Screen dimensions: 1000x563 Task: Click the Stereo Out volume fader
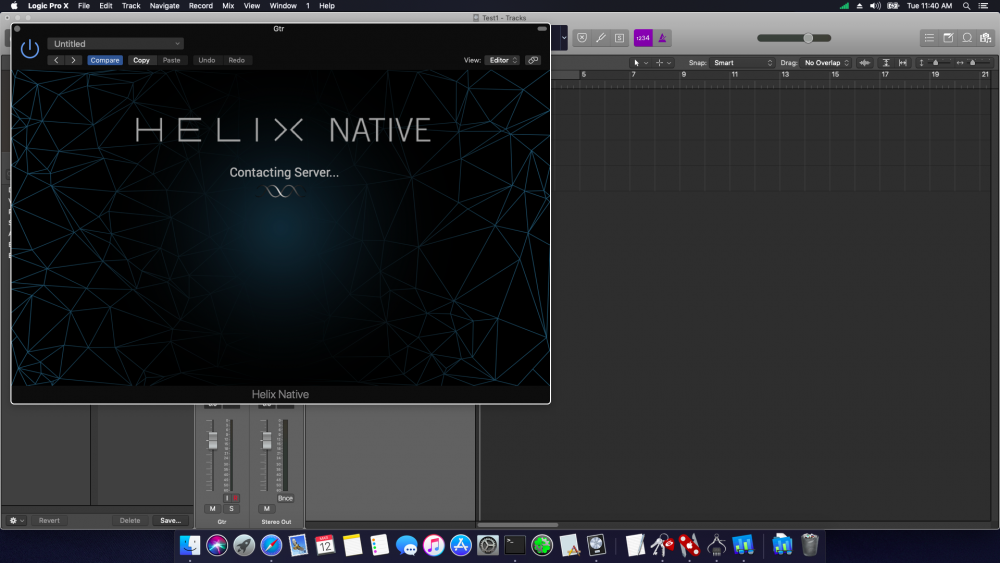[267, 440]
